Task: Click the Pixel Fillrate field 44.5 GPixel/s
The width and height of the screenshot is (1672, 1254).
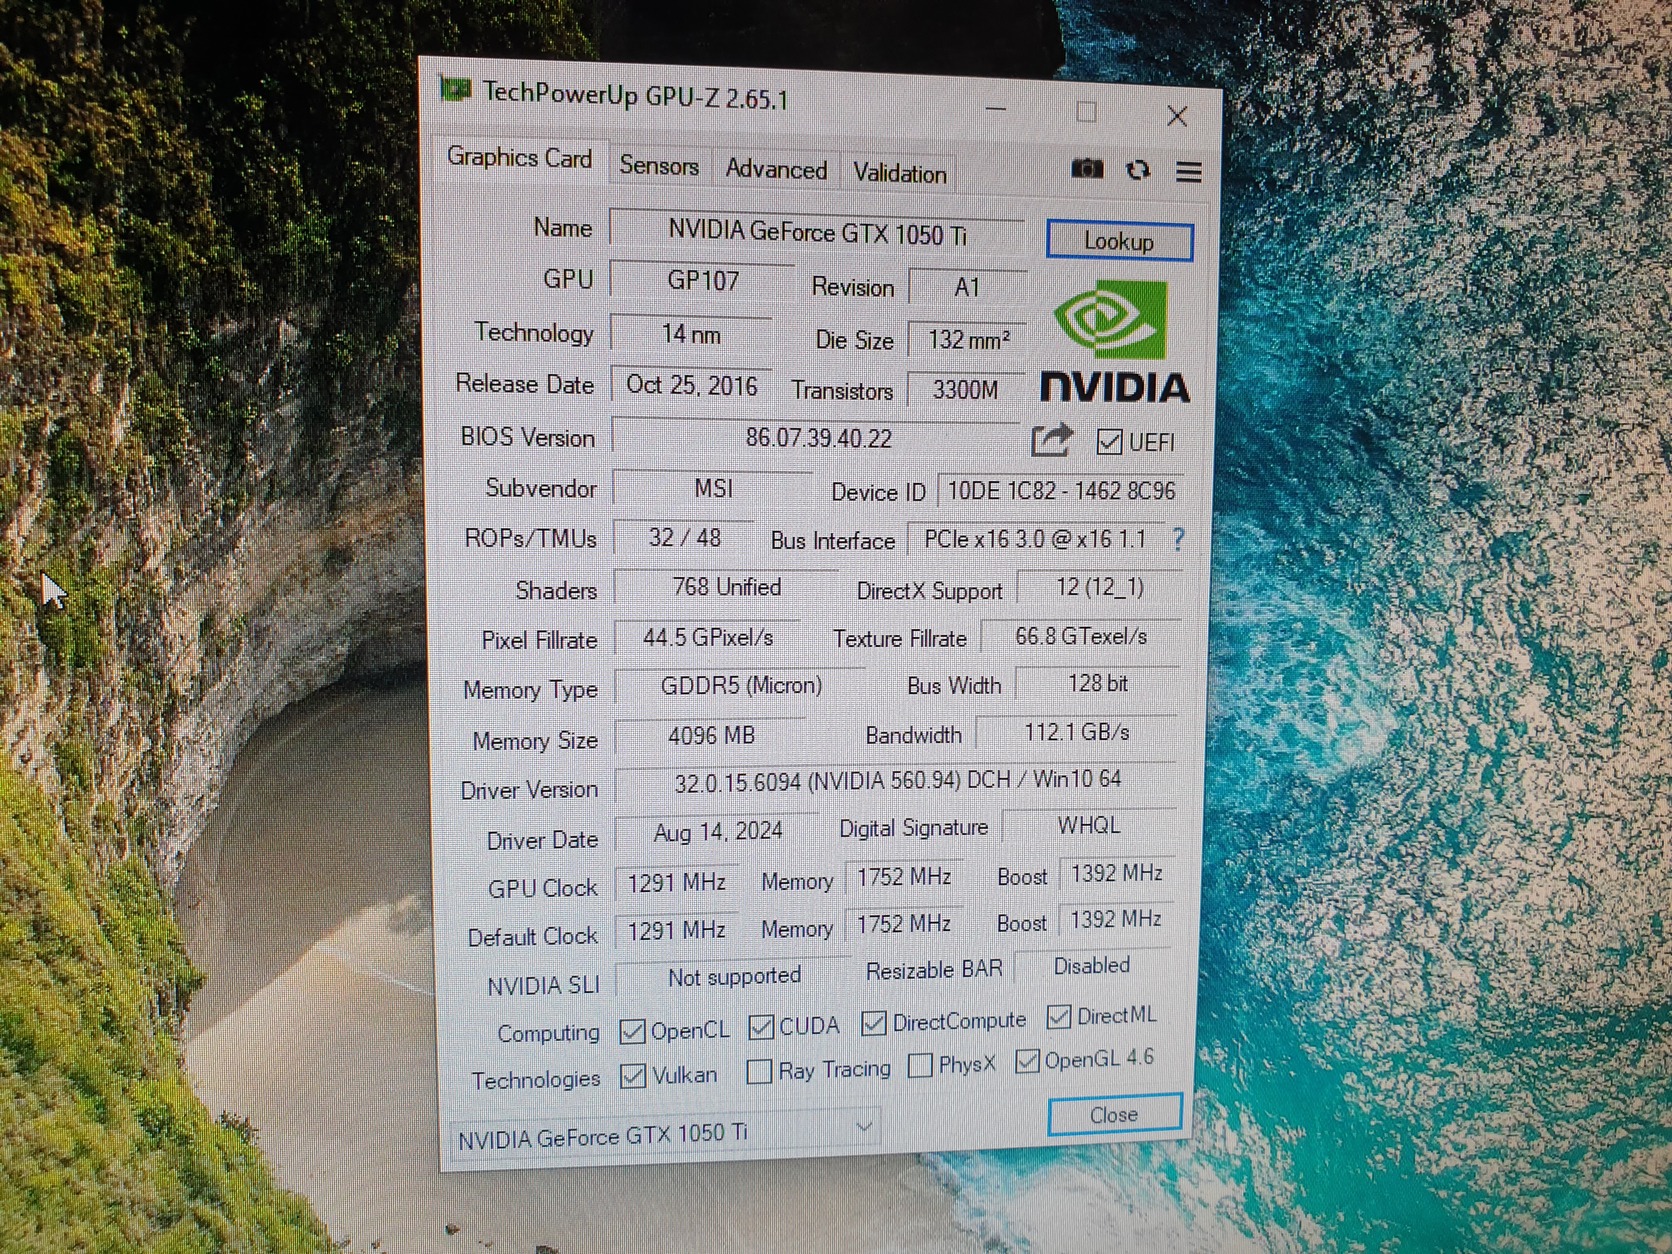Action: point(708,637)
